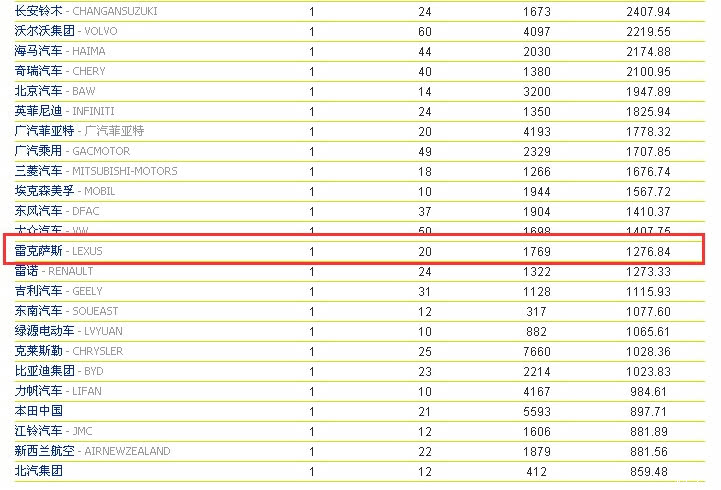Open the 克莱斯勒 CHRYSLER brand link
Image resolution: width=721 pixels, height=490 pixels.
tap(69, 351)
